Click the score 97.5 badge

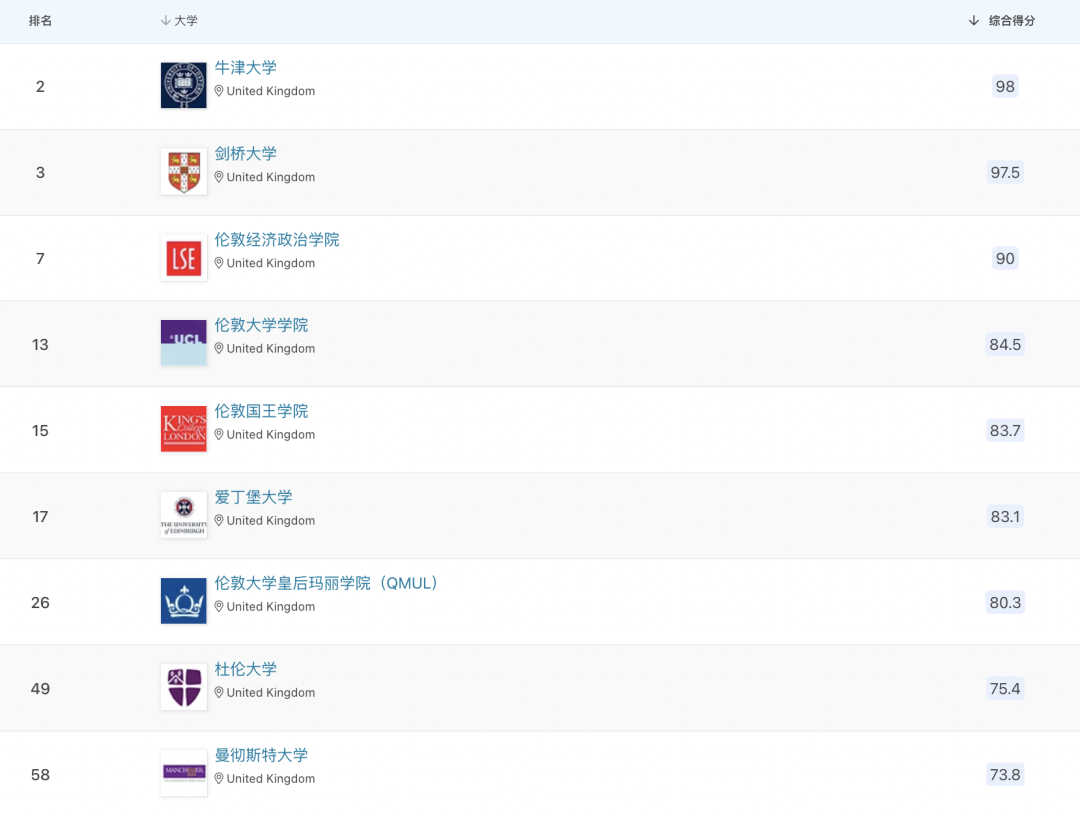[x=1005, y=173]
